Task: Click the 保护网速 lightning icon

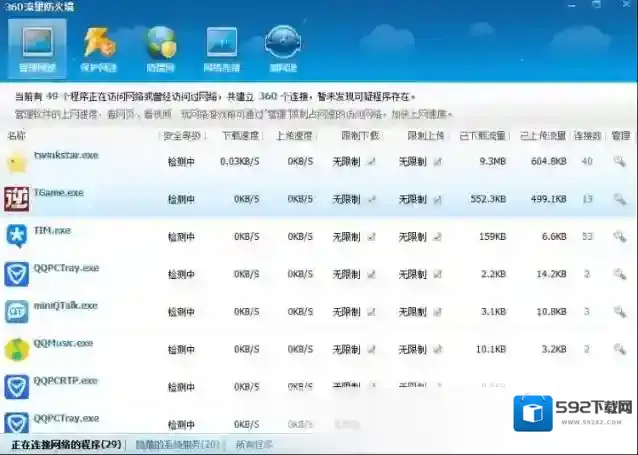Action: tap(99, 47)
